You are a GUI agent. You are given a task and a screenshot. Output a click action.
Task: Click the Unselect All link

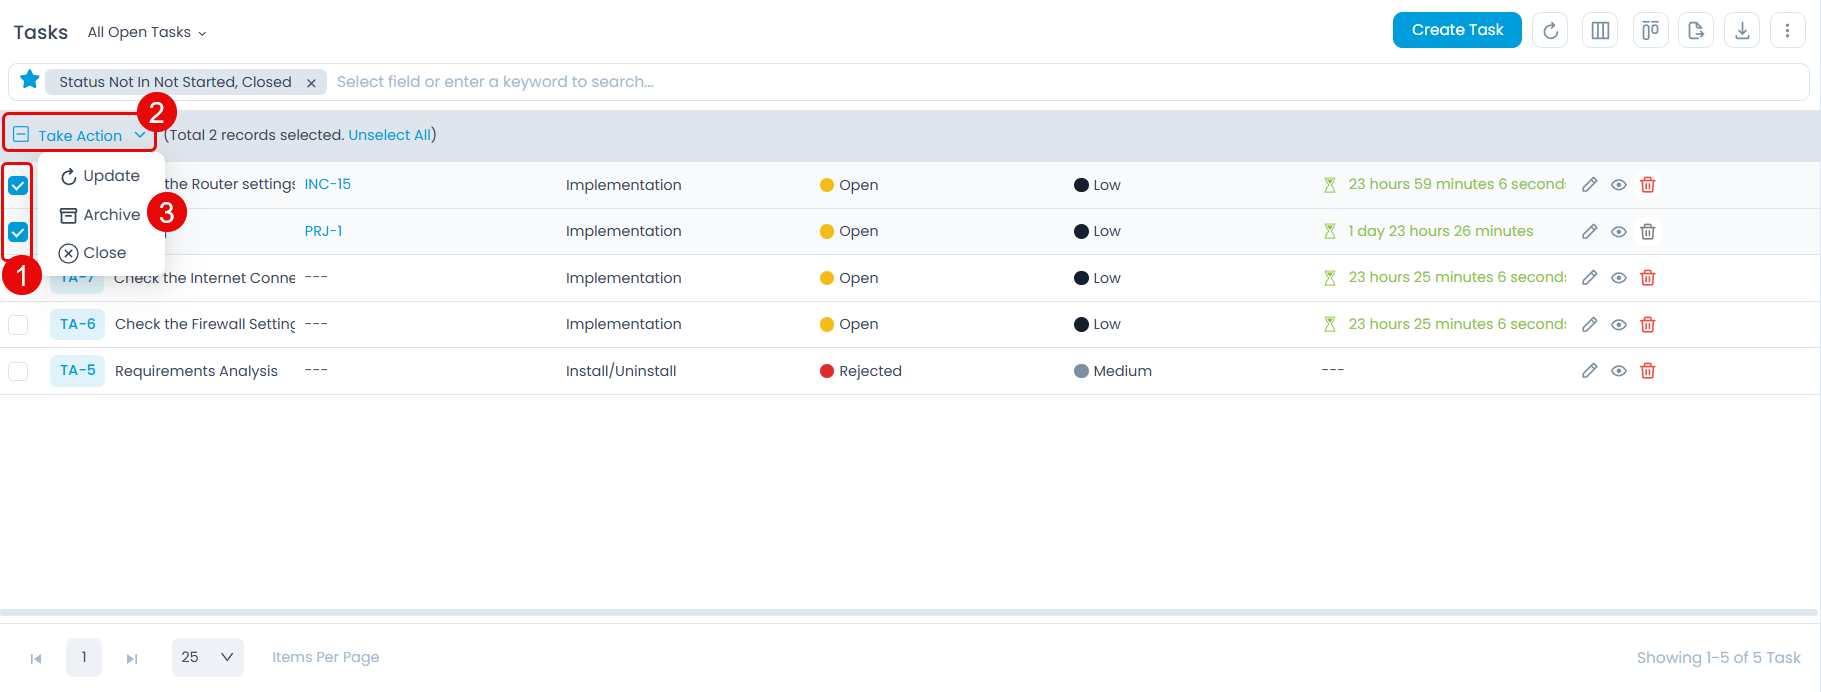(389, 135)
